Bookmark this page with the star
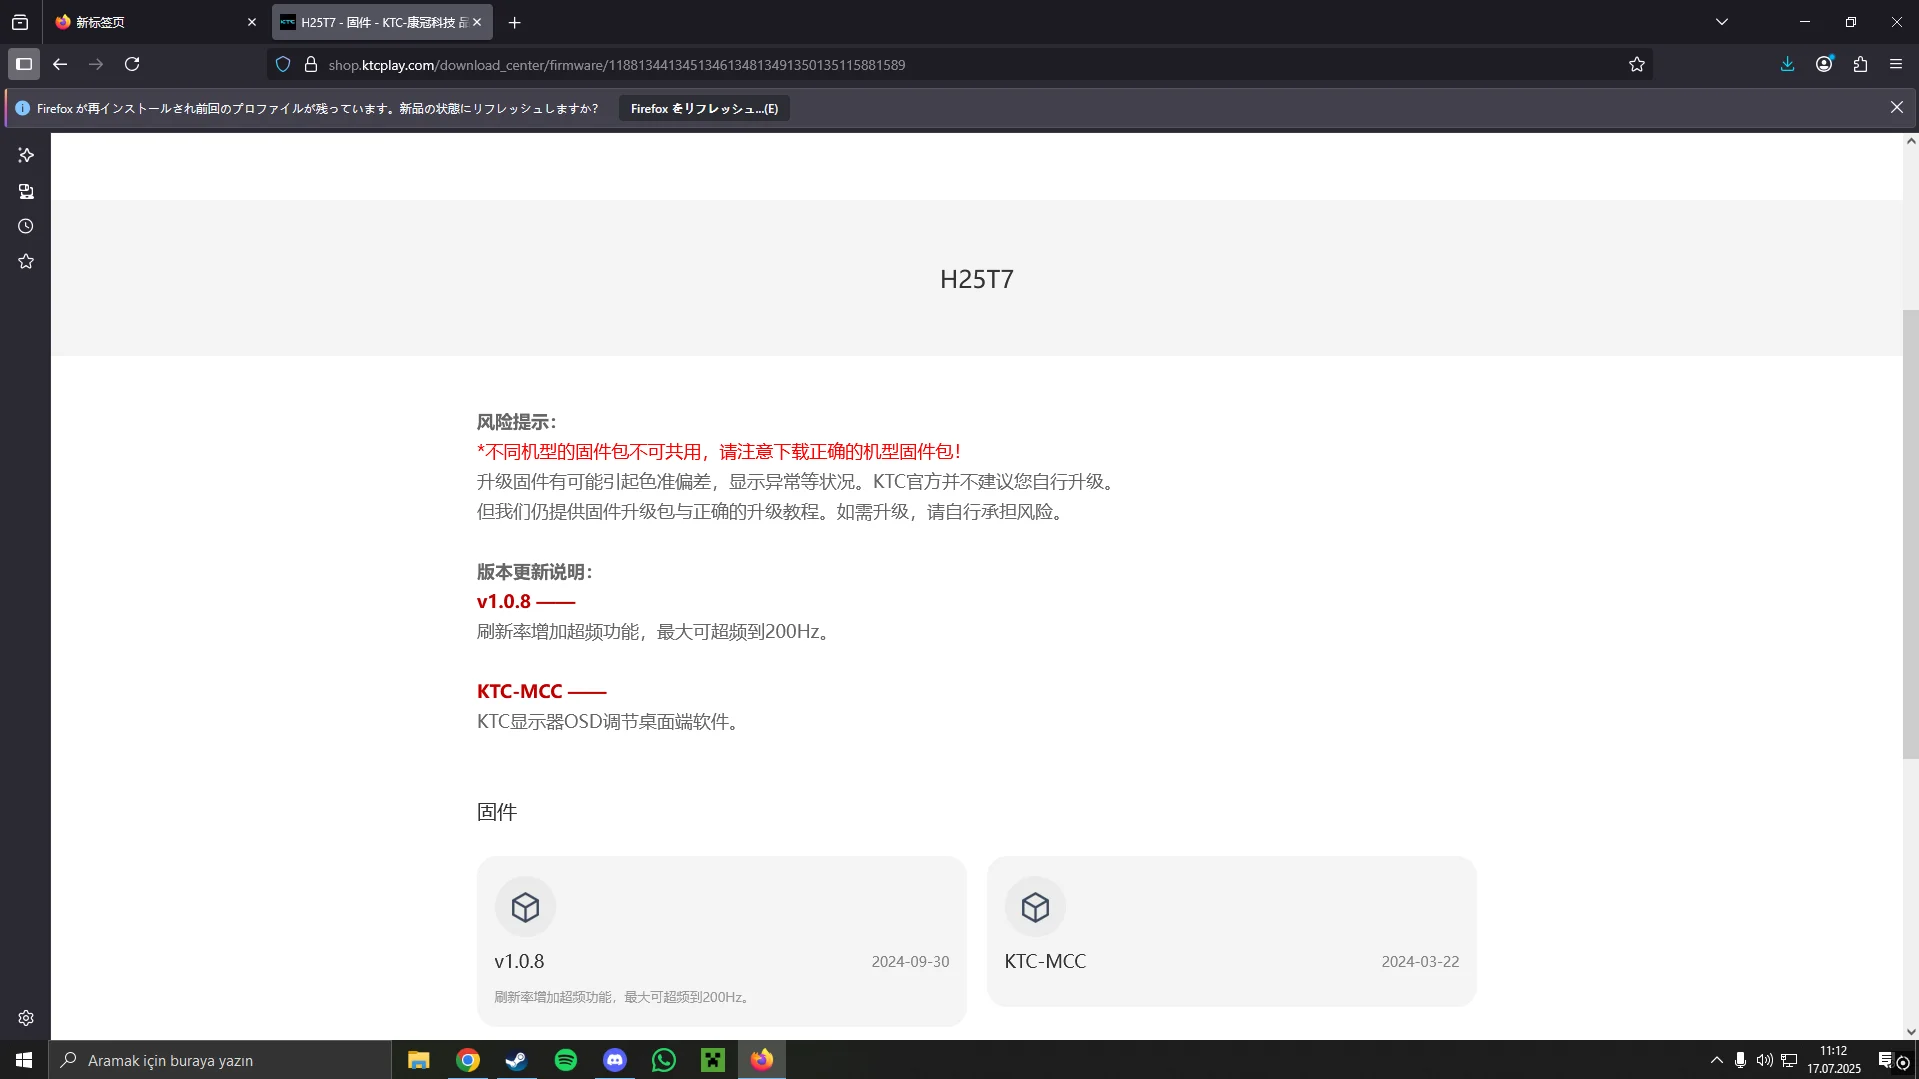This screenshot has height=1079, width=1919. pyautogui.click(x=1636, y=64)
